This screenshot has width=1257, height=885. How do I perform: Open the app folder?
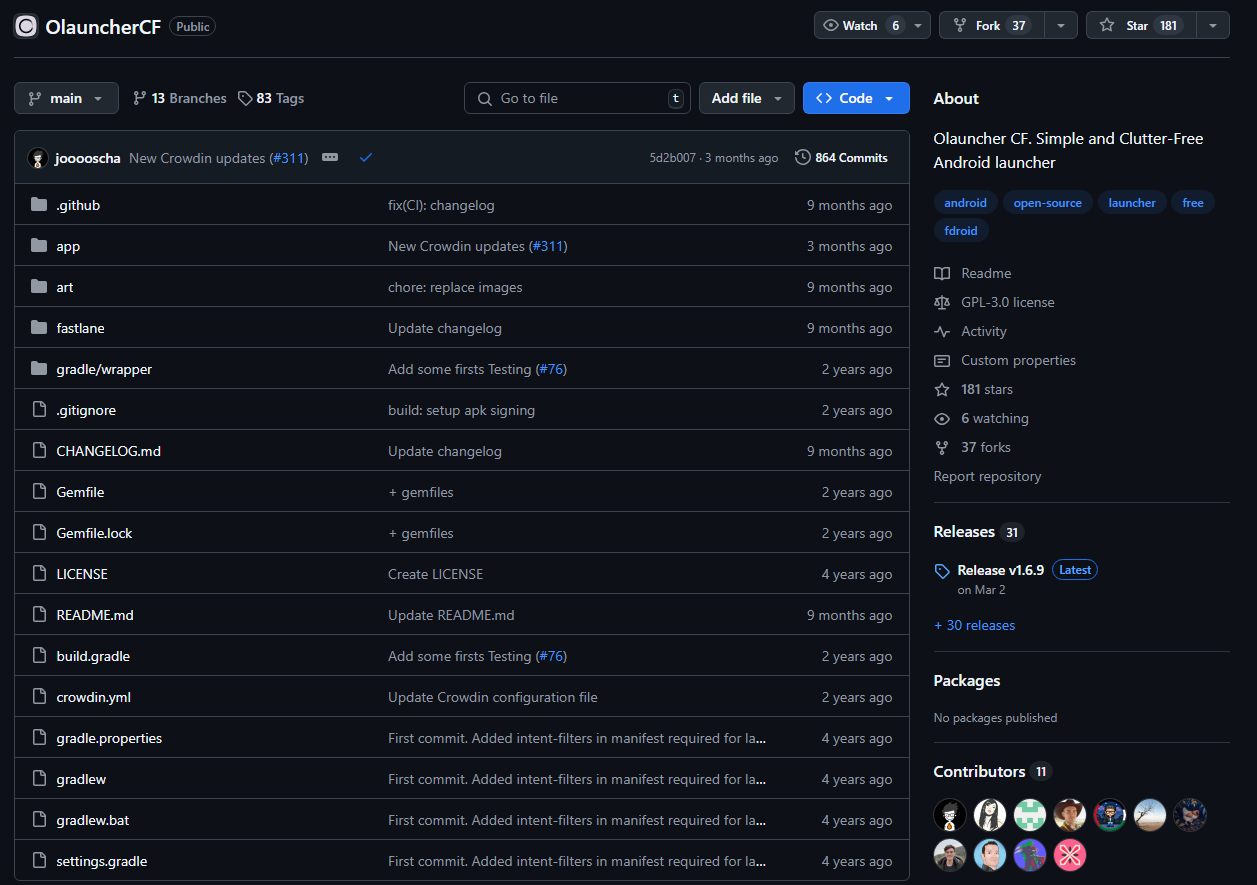68,246
